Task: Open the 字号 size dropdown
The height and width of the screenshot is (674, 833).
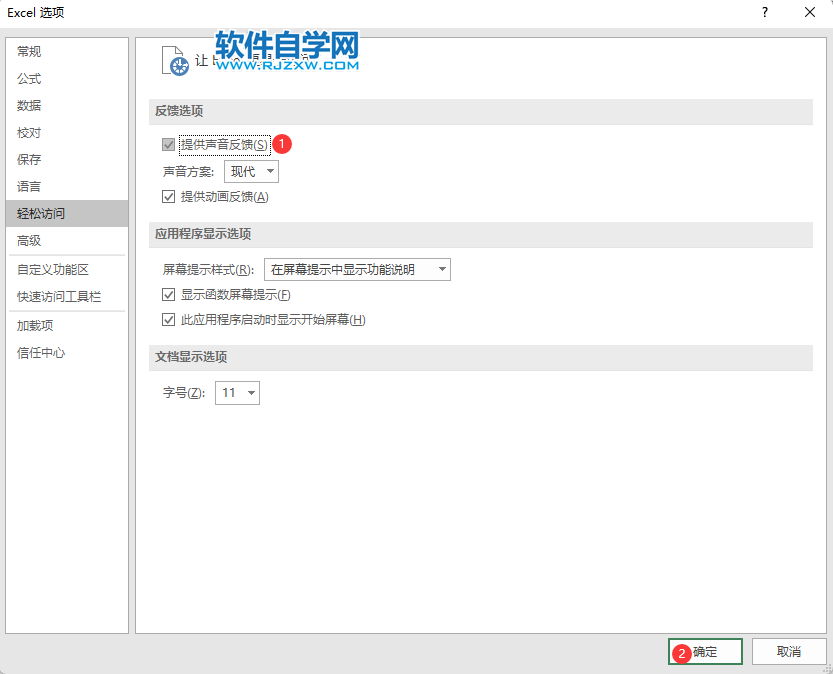Action: (237, 393)
